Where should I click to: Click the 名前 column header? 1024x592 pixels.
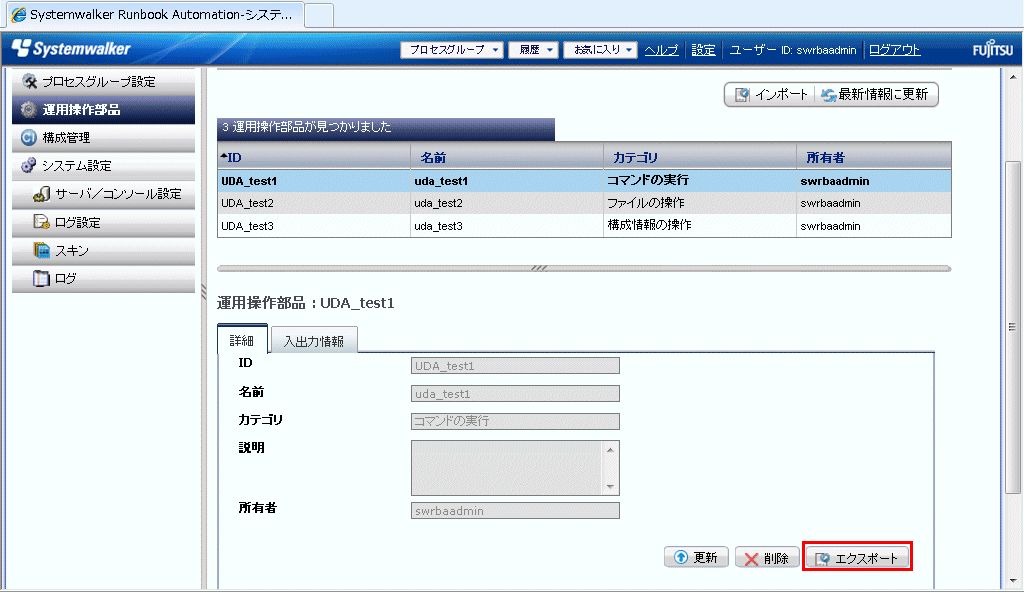tap(507, 157)
